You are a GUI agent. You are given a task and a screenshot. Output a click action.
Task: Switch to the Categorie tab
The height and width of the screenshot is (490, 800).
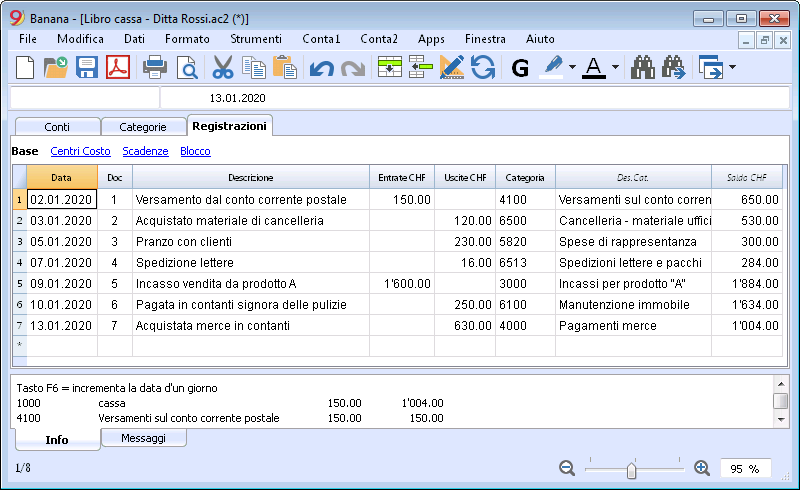pyautogui.click(x=143, y=127)
